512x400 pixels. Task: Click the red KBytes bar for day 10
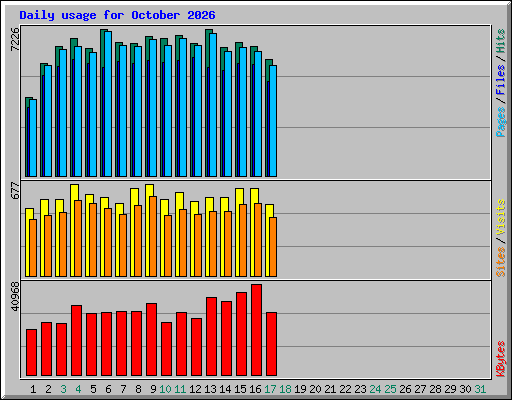click(166, 349)
